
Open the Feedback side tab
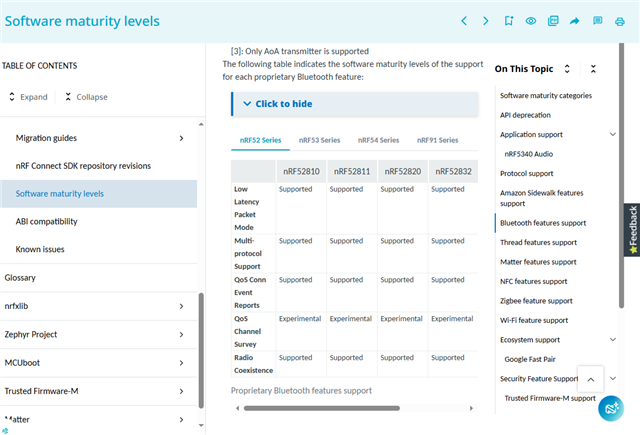632,230
